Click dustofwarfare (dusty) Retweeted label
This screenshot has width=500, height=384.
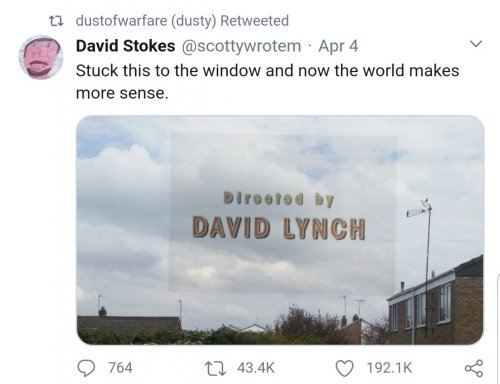(x=182, y=21)
